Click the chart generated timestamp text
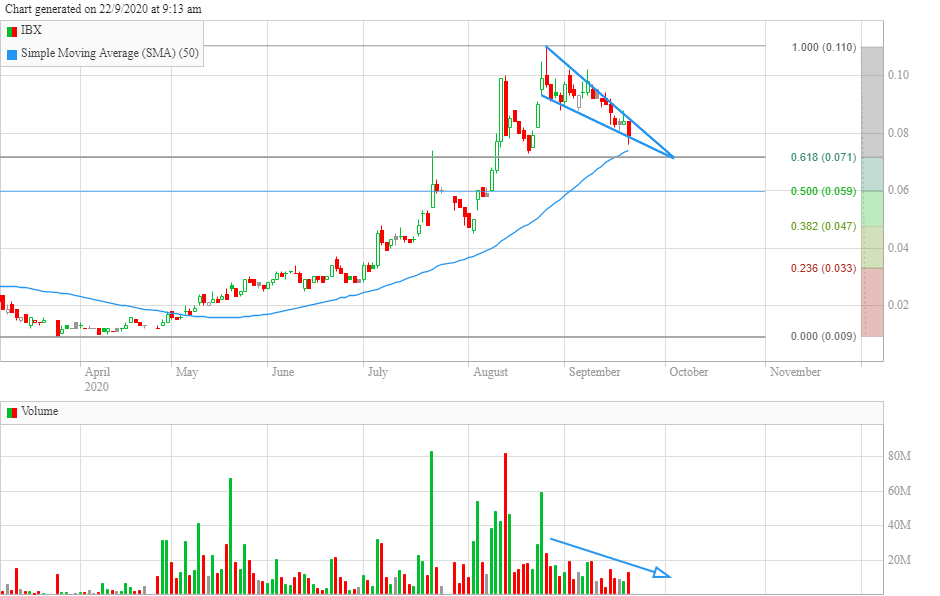The height and width of the screenshot is (596, 940). pos(103,9)
